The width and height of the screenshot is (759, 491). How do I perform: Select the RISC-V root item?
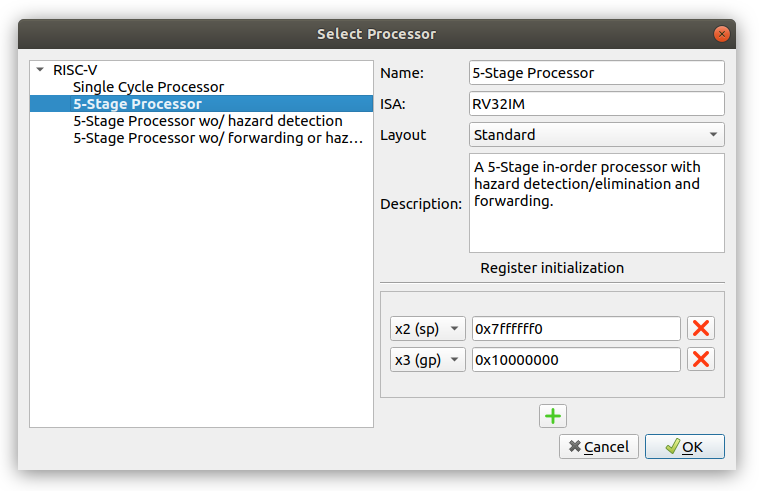coord(75,70)
